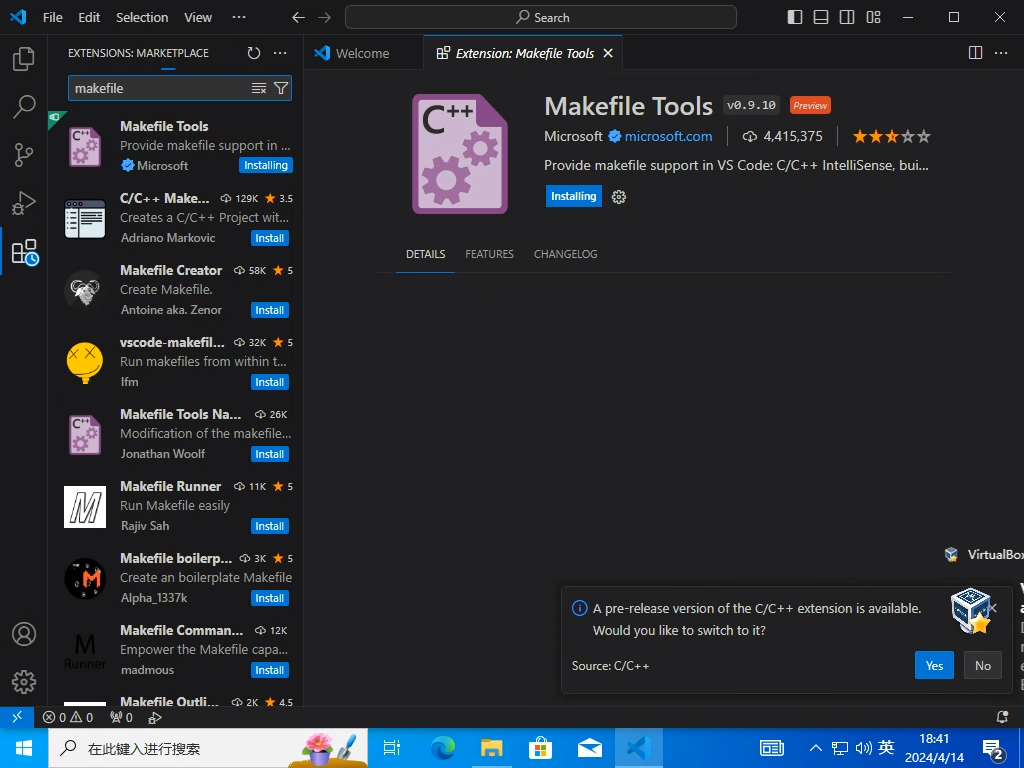The image size is (1024, 768).
Task: Expand the hidden menu bar items ellipsis
Action: 238,17
